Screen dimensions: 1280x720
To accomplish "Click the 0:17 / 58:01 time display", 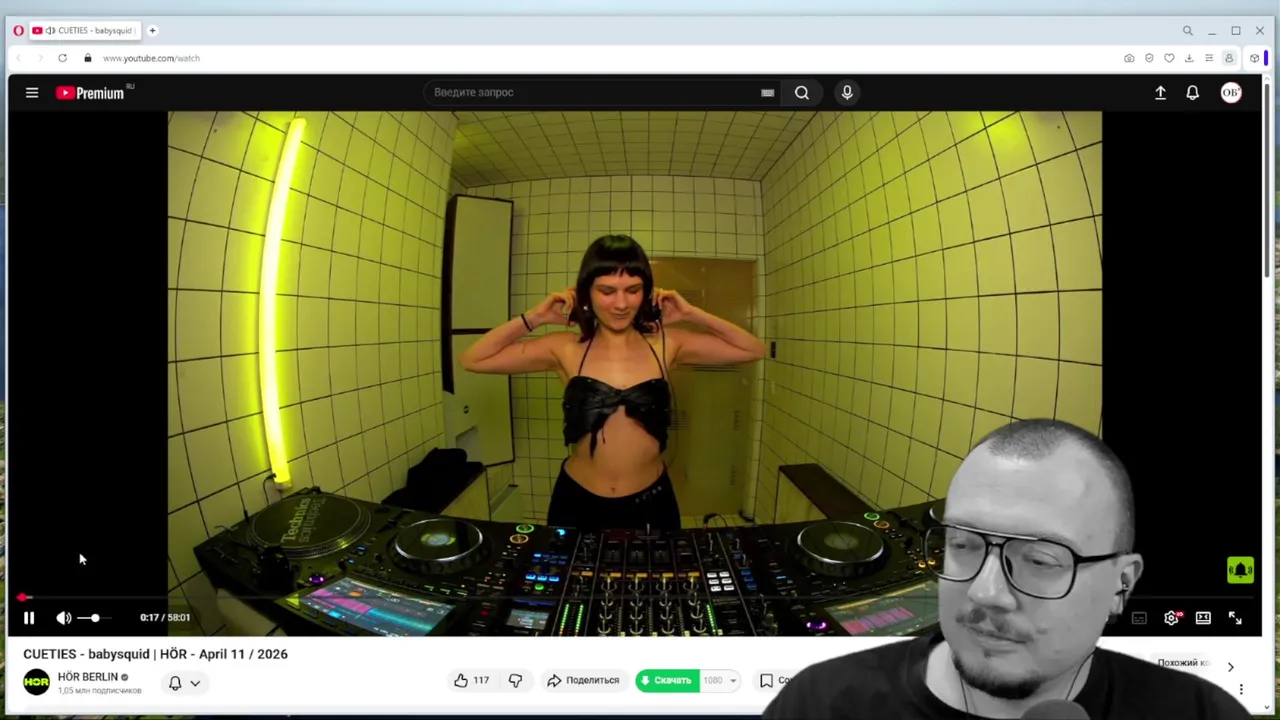I will coord(165,618).
